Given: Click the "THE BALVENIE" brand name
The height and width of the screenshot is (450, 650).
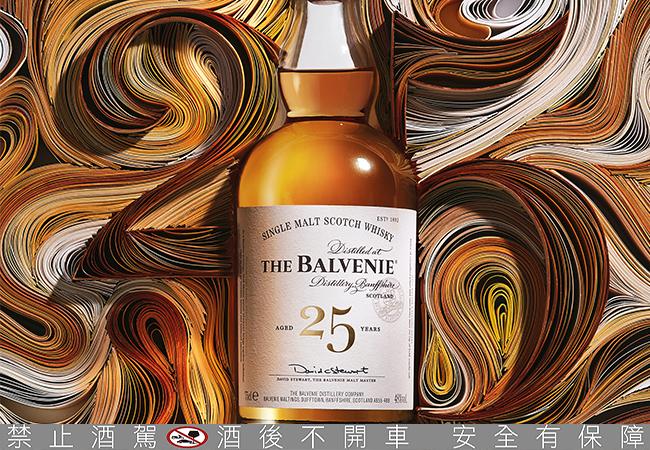Looking at the screenshot, I should click(x=327, y=265).
